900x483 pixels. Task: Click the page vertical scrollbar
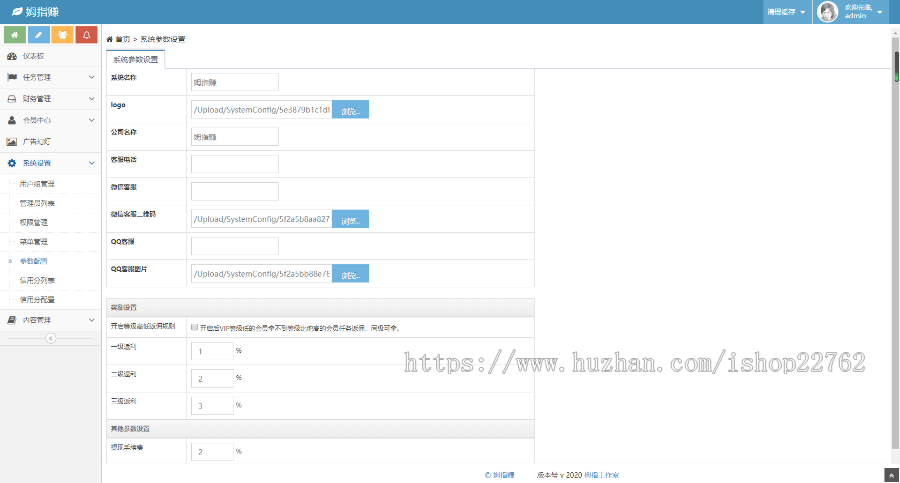tap(895, 250)
